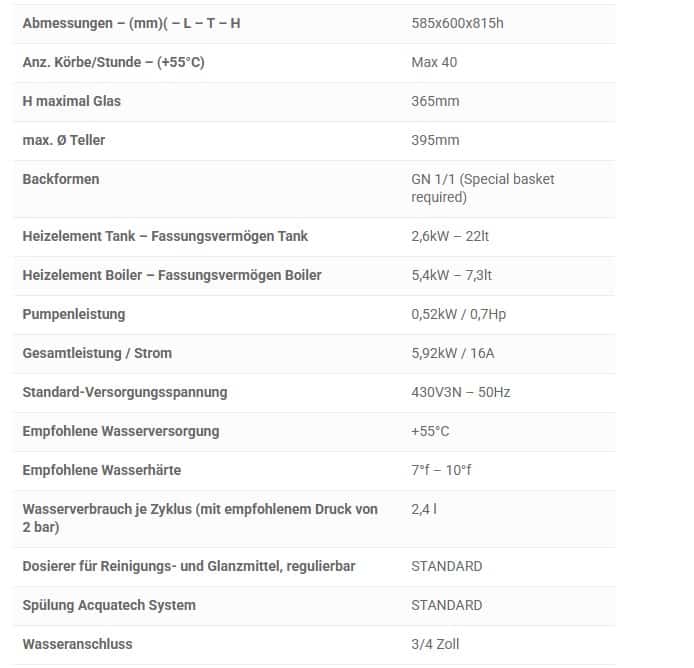The image size is (694, 668).
Task: Click the Standard-Versorgungsspannung label
Action: click(x=124, y=392)
